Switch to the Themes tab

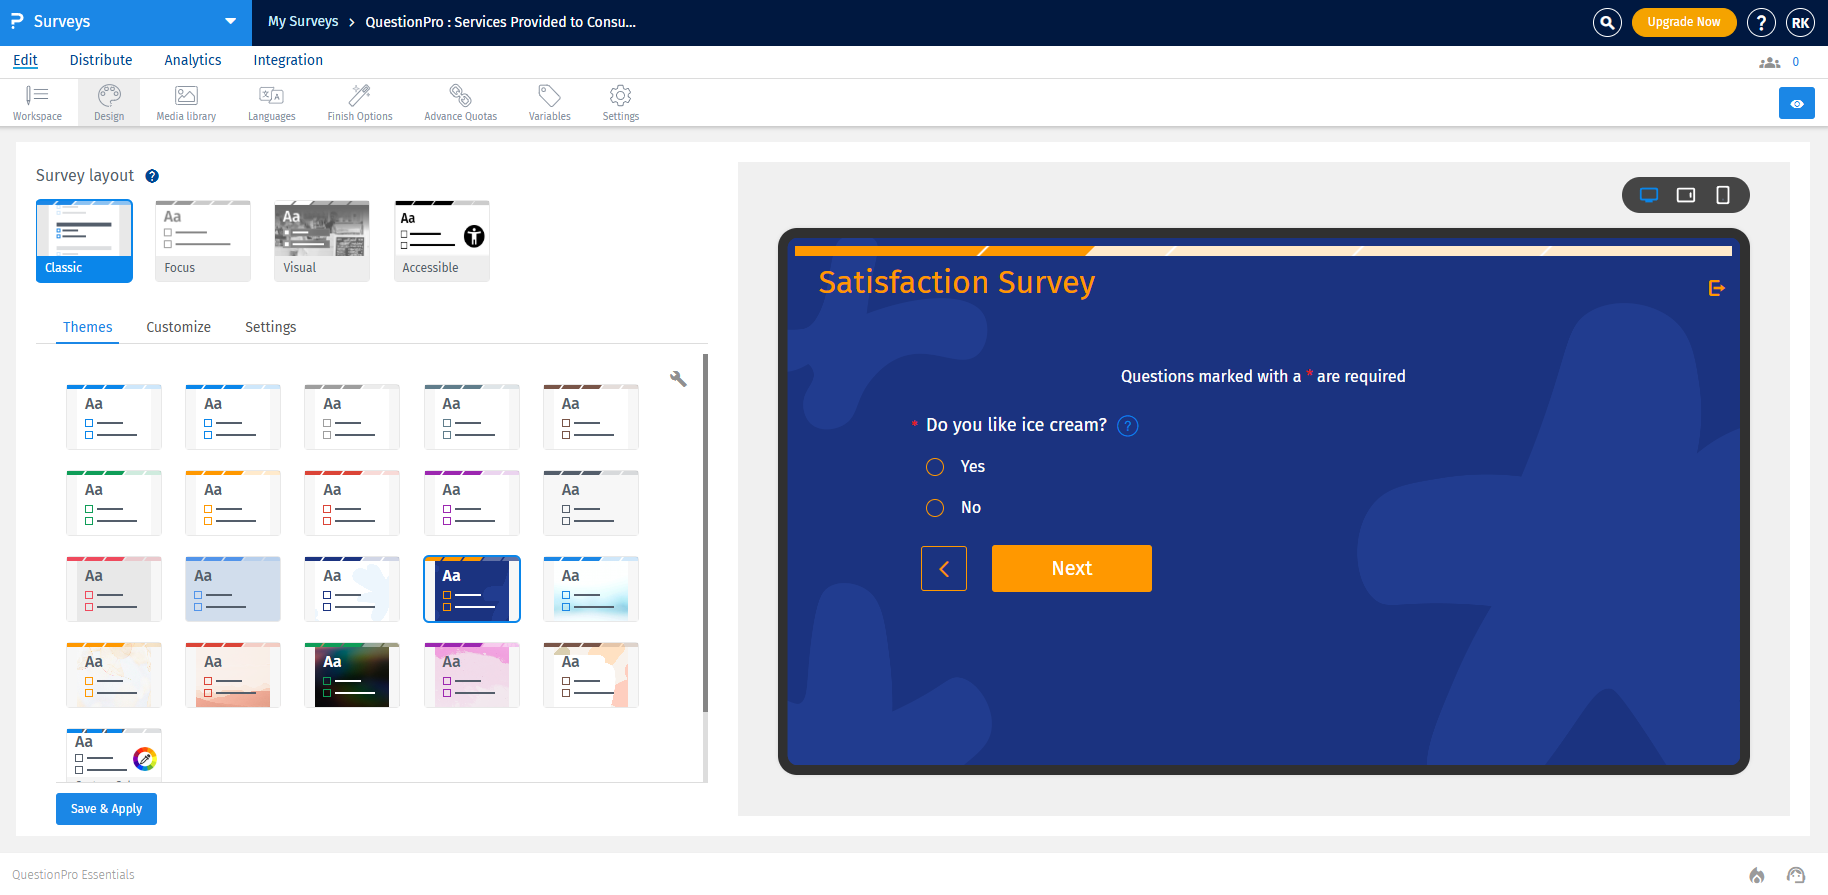pos(87,327)
